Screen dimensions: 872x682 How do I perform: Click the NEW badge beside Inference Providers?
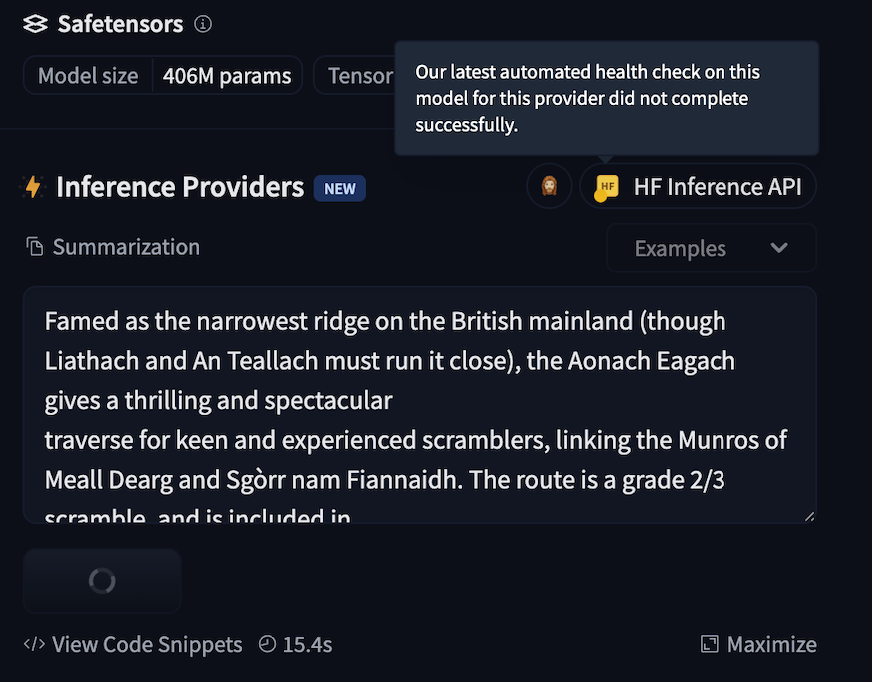pyautogui.click(x=340, y=188)
